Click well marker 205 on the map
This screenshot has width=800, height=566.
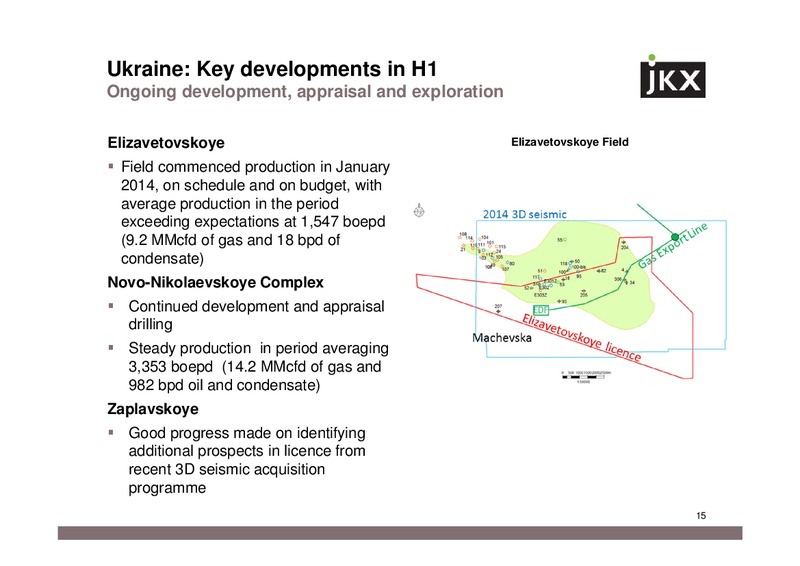584,293
